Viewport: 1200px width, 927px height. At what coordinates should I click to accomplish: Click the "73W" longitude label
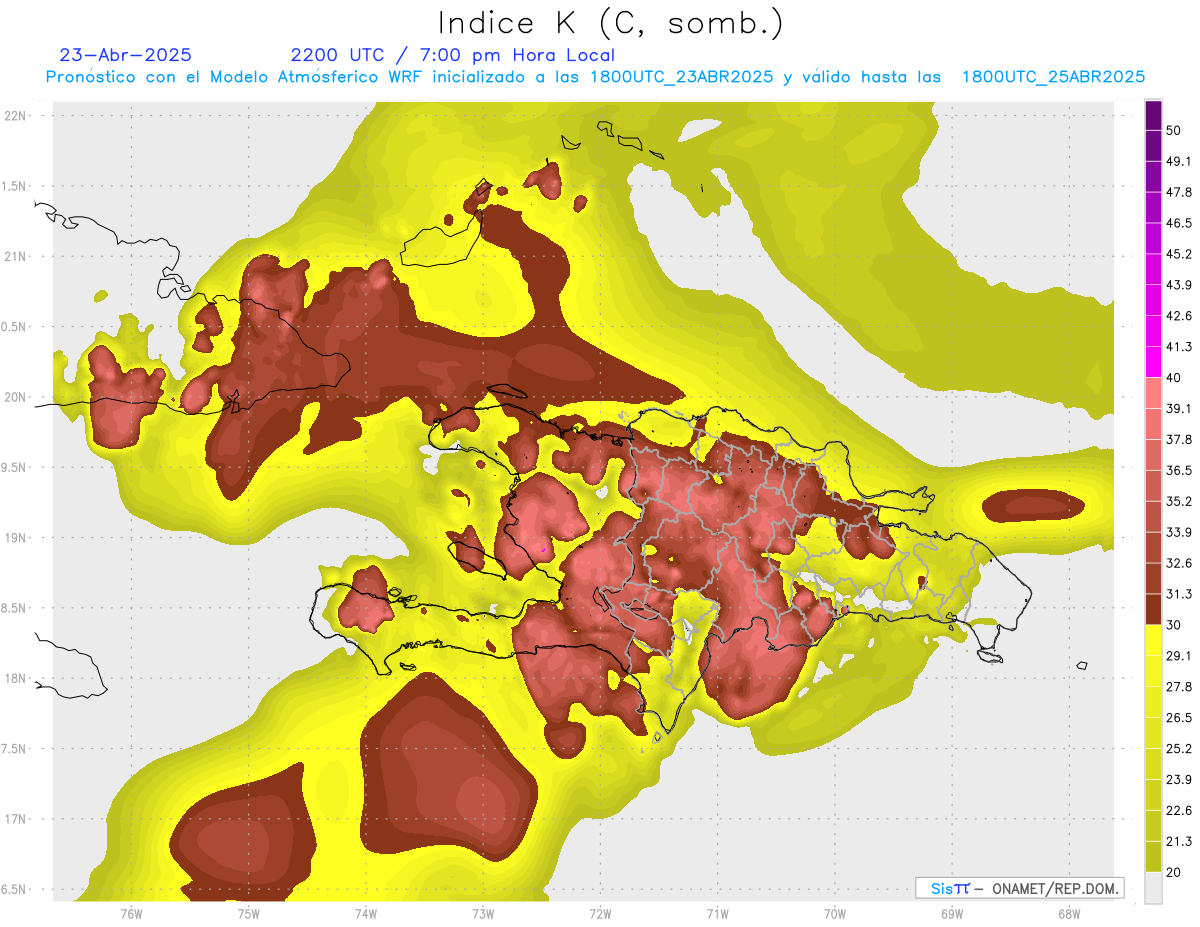pyautogui.click(x=483, y=914)
